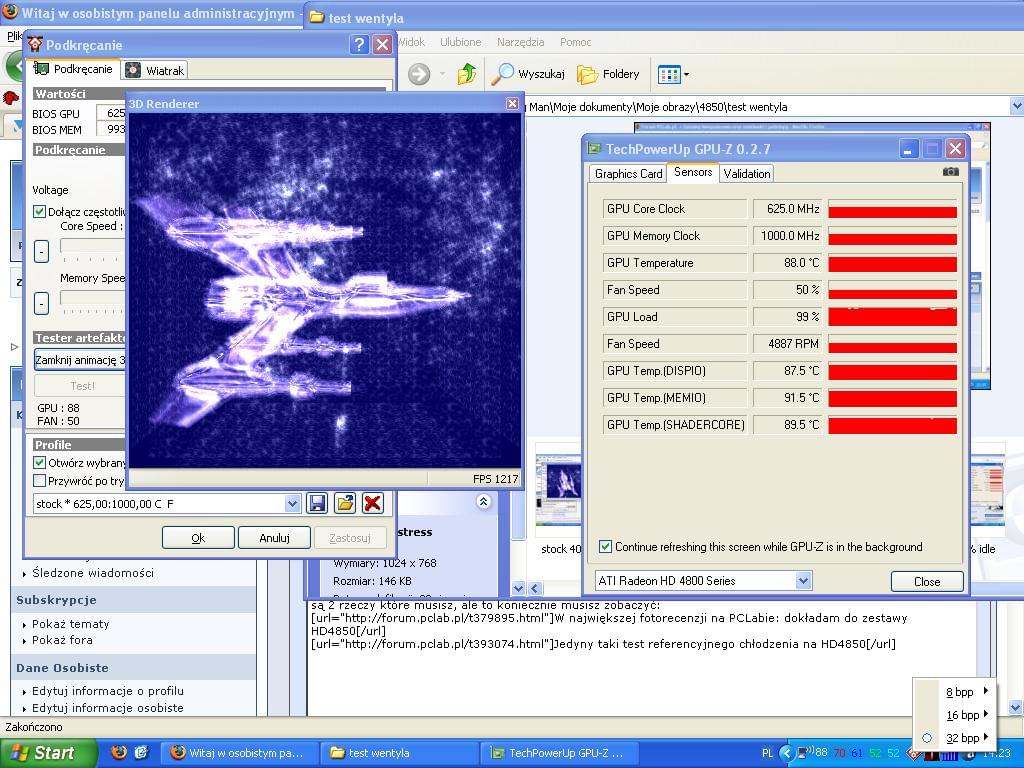Select 32 bpp in the popup menu
Image resolution: width=1024 pixels, height=768 pixels.
pos(961,738)
